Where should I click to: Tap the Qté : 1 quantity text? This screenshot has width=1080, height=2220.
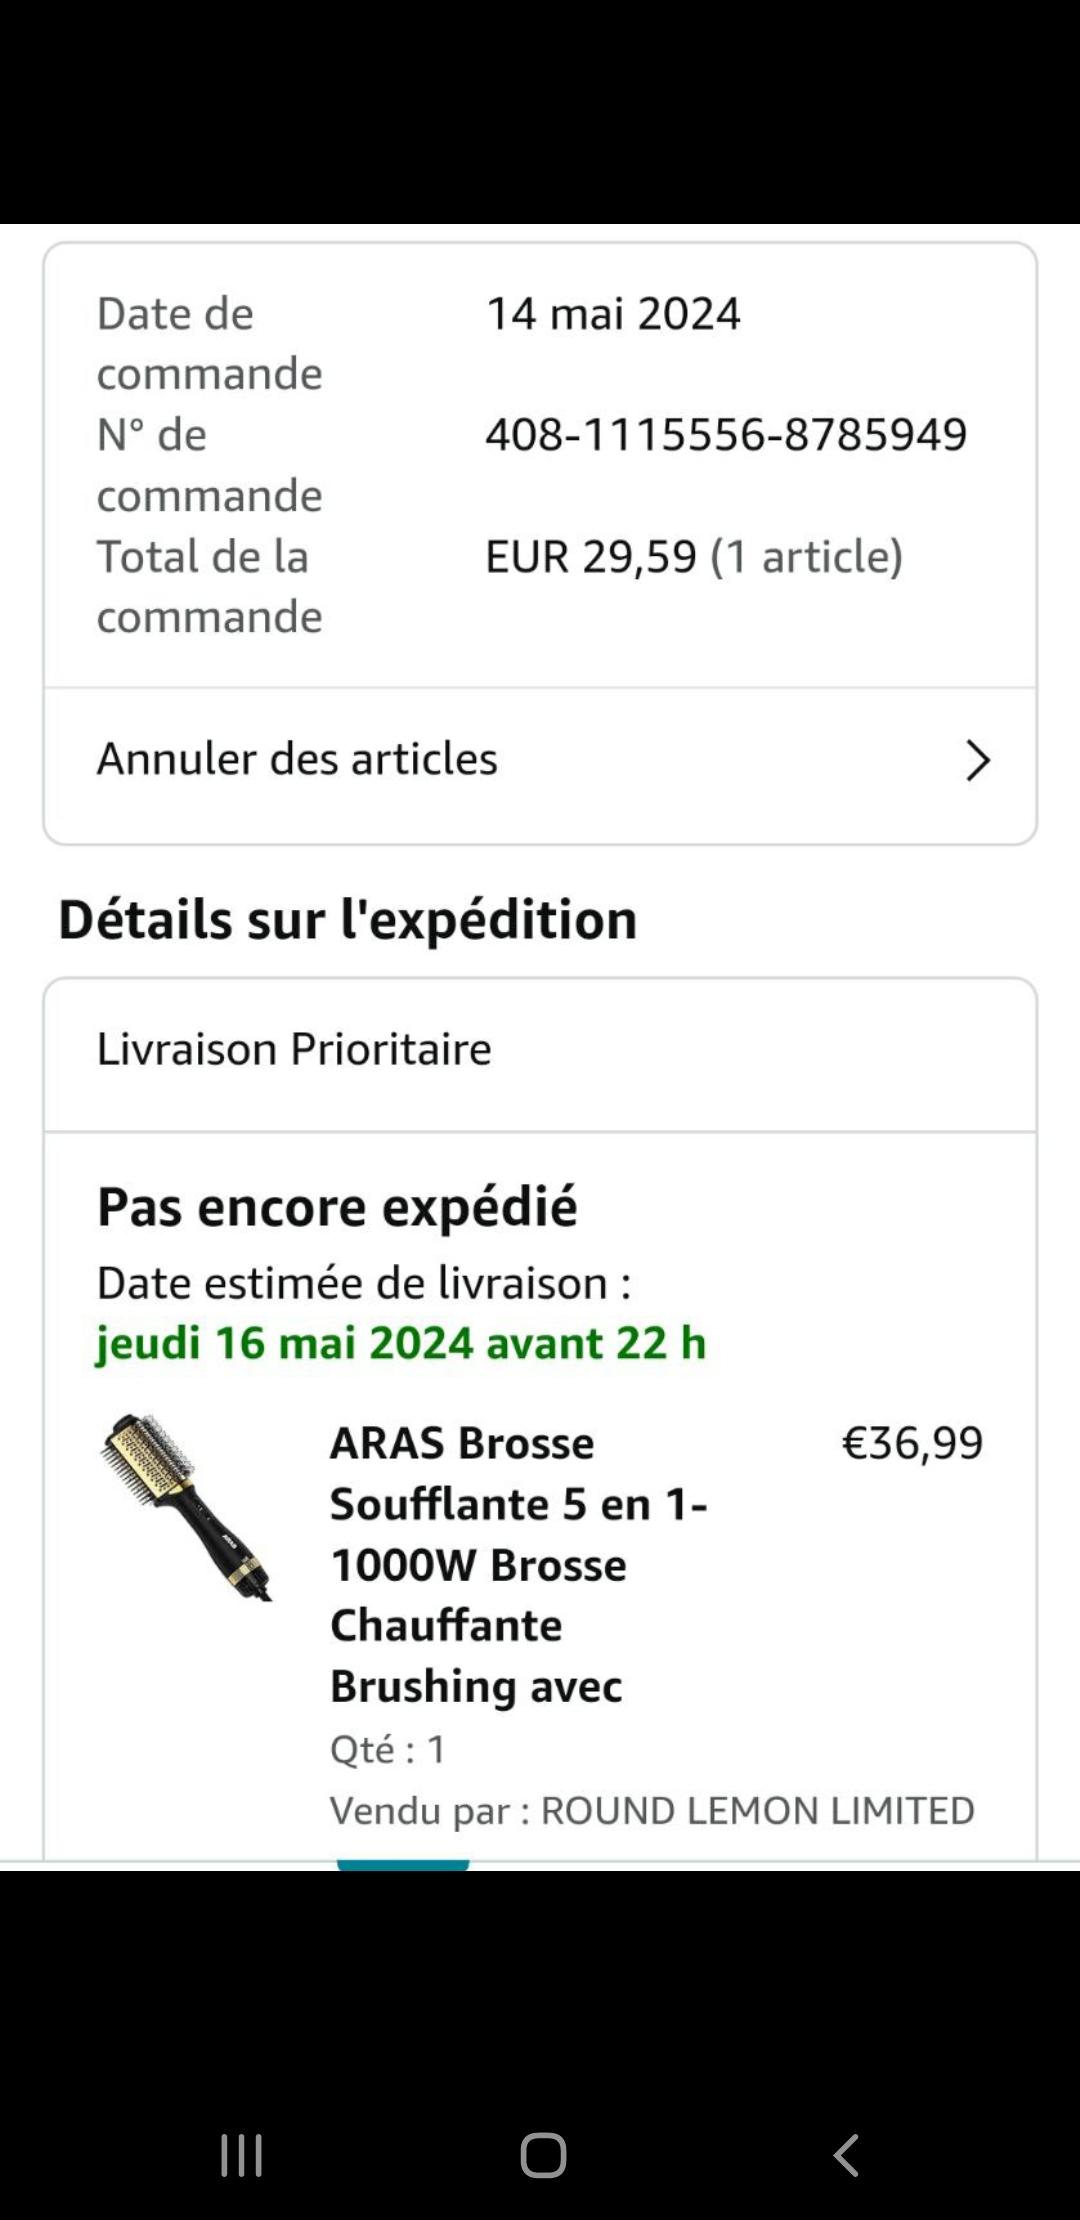tap(388, 1749)
